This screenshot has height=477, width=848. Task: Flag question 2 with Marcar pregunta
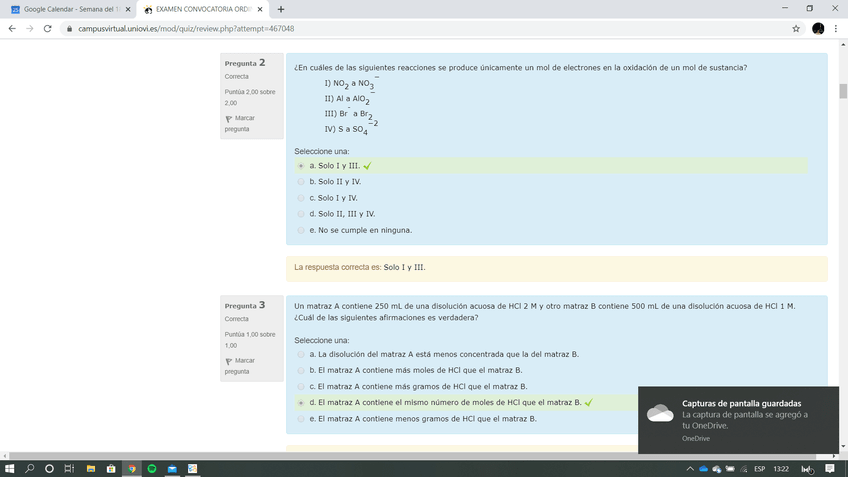pos(240,123)
